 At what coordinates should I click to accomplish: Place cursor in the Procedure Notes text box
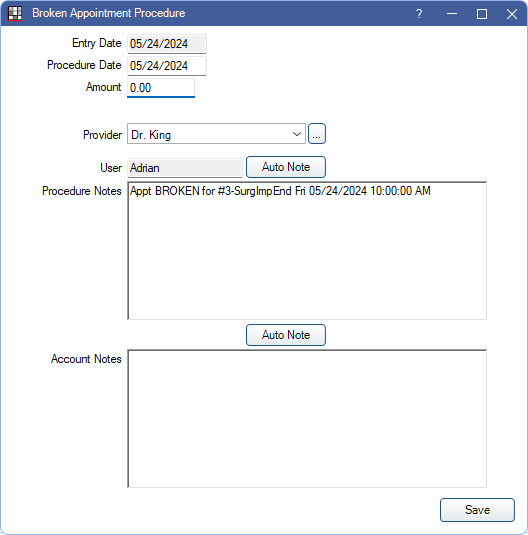click(x=307, y=251)
